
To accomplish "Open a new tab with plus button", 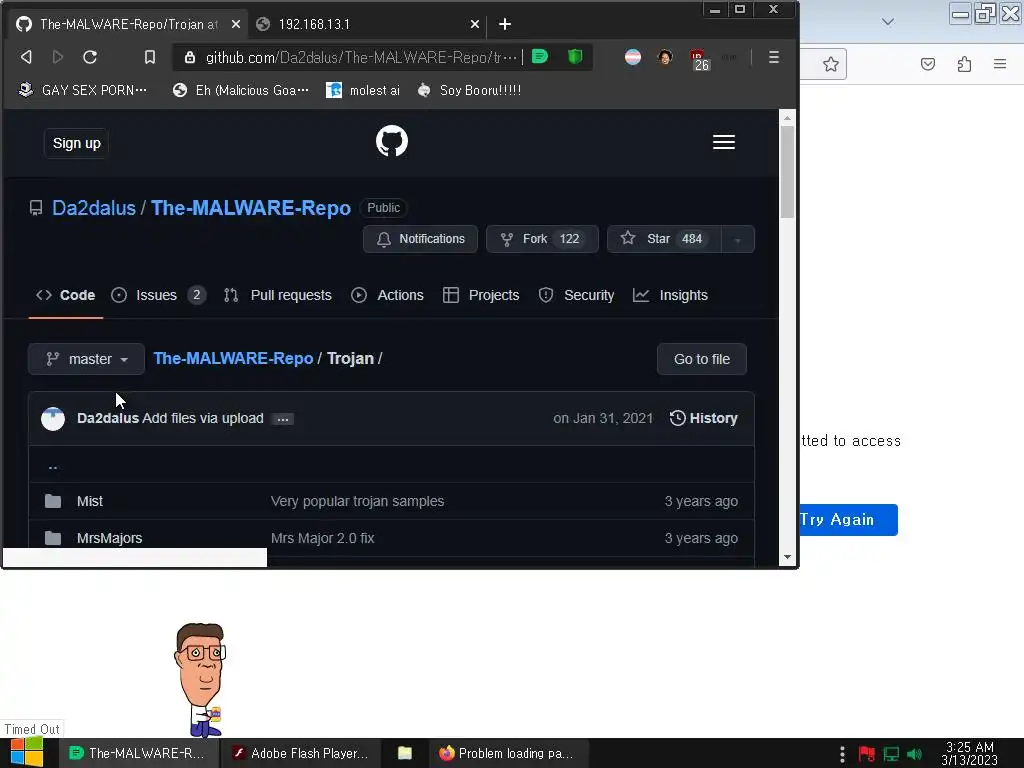I will 505,24.
